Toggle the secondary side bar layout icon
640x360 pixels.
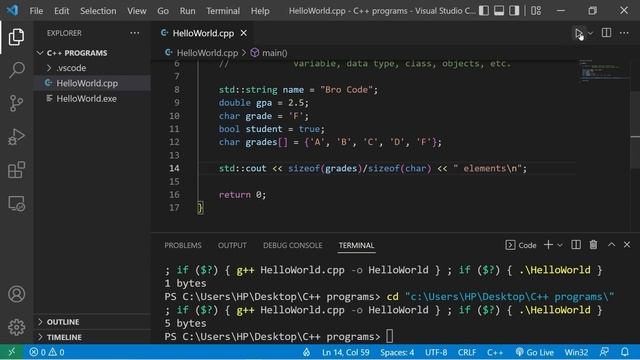[514, 11]
